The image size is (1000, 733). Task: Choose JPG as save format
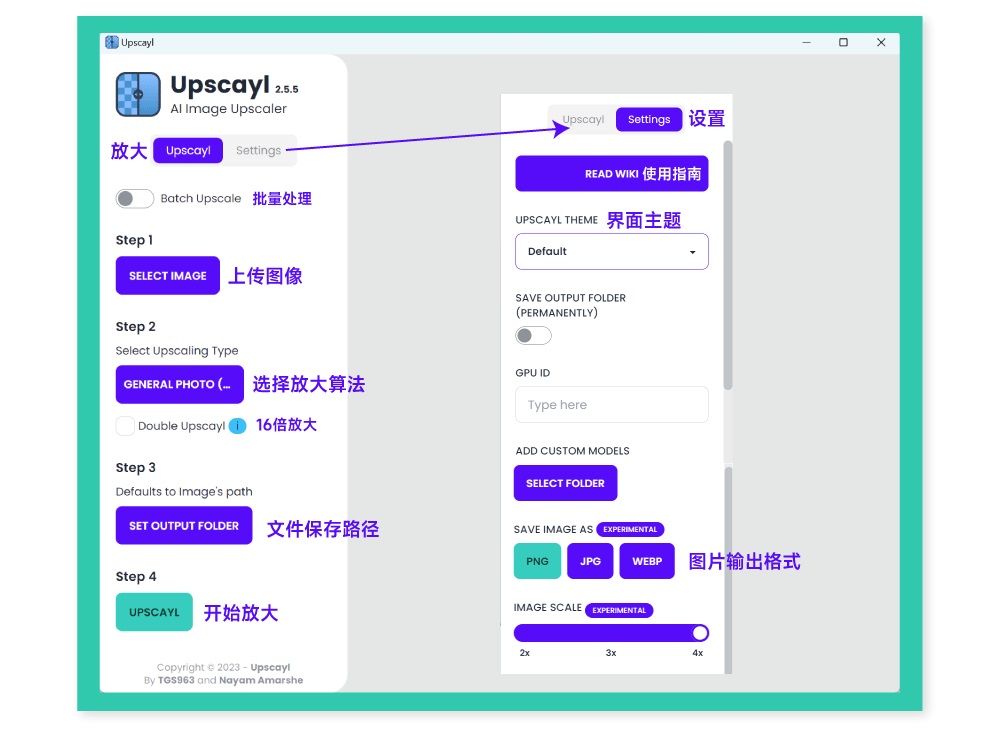pyautogui.click(x=590, y=561)
